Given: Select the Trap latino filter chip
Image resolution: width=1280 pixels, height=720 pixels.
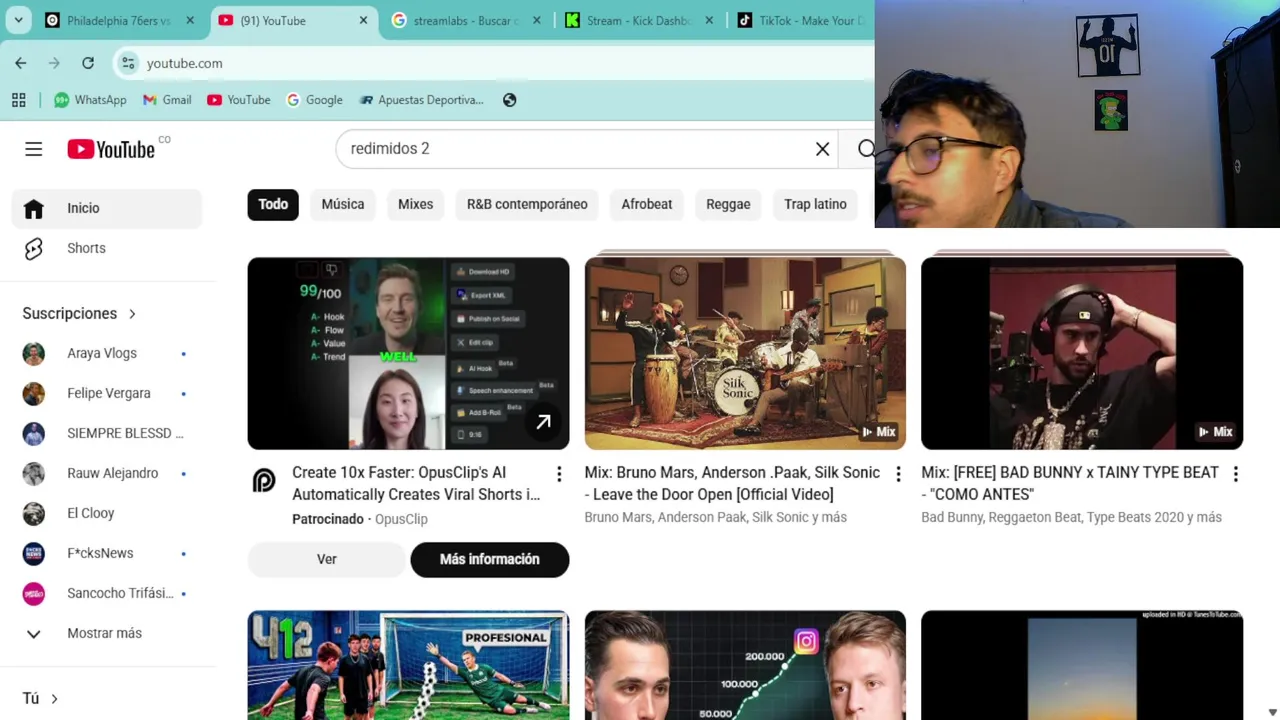Looking at the screenshot, I should [x=815, y=204].
